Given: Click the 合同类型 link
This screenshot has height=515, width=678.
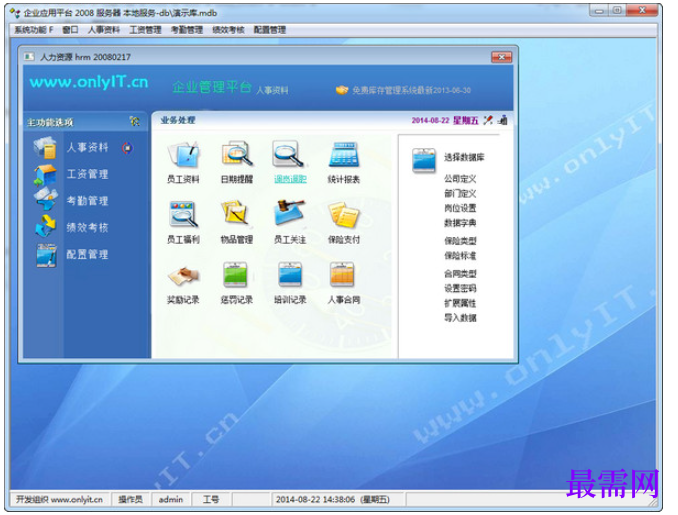Looking at the screenshot, I should (x=460, y=274).
